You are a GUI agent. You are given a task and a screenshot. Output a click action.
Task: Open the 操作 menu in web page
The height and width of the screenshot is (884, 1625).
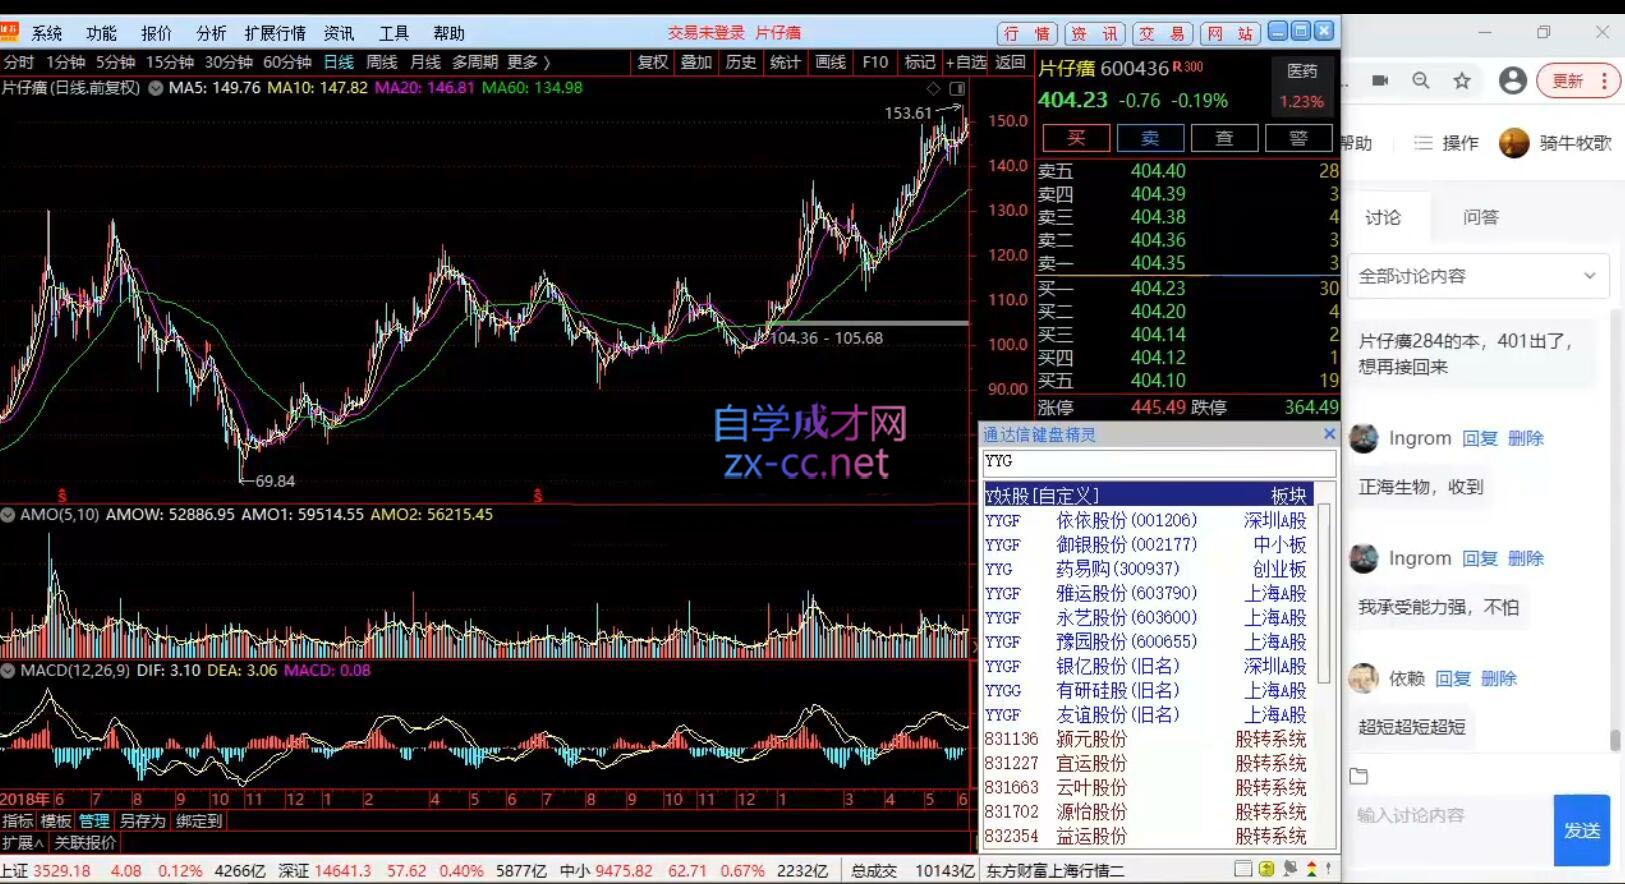[x=1446, y=143]
